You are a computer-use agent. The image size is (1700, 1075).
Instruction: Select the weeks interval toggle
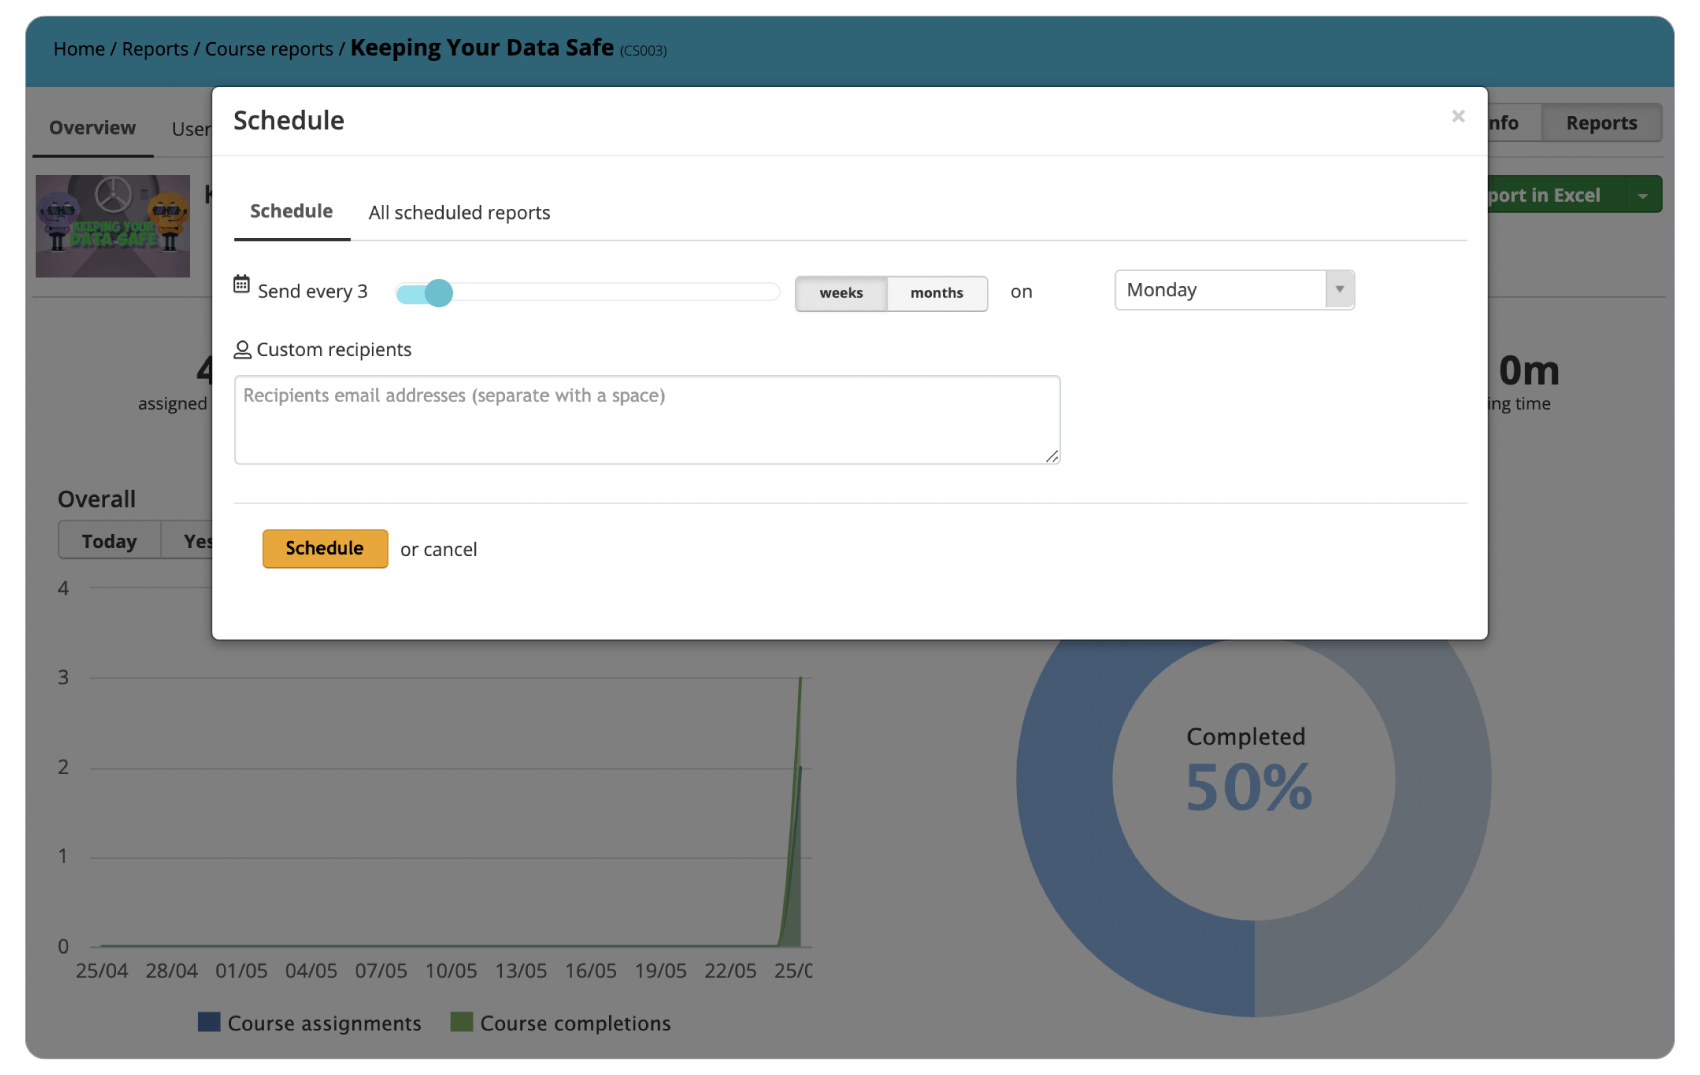point(841,293)
